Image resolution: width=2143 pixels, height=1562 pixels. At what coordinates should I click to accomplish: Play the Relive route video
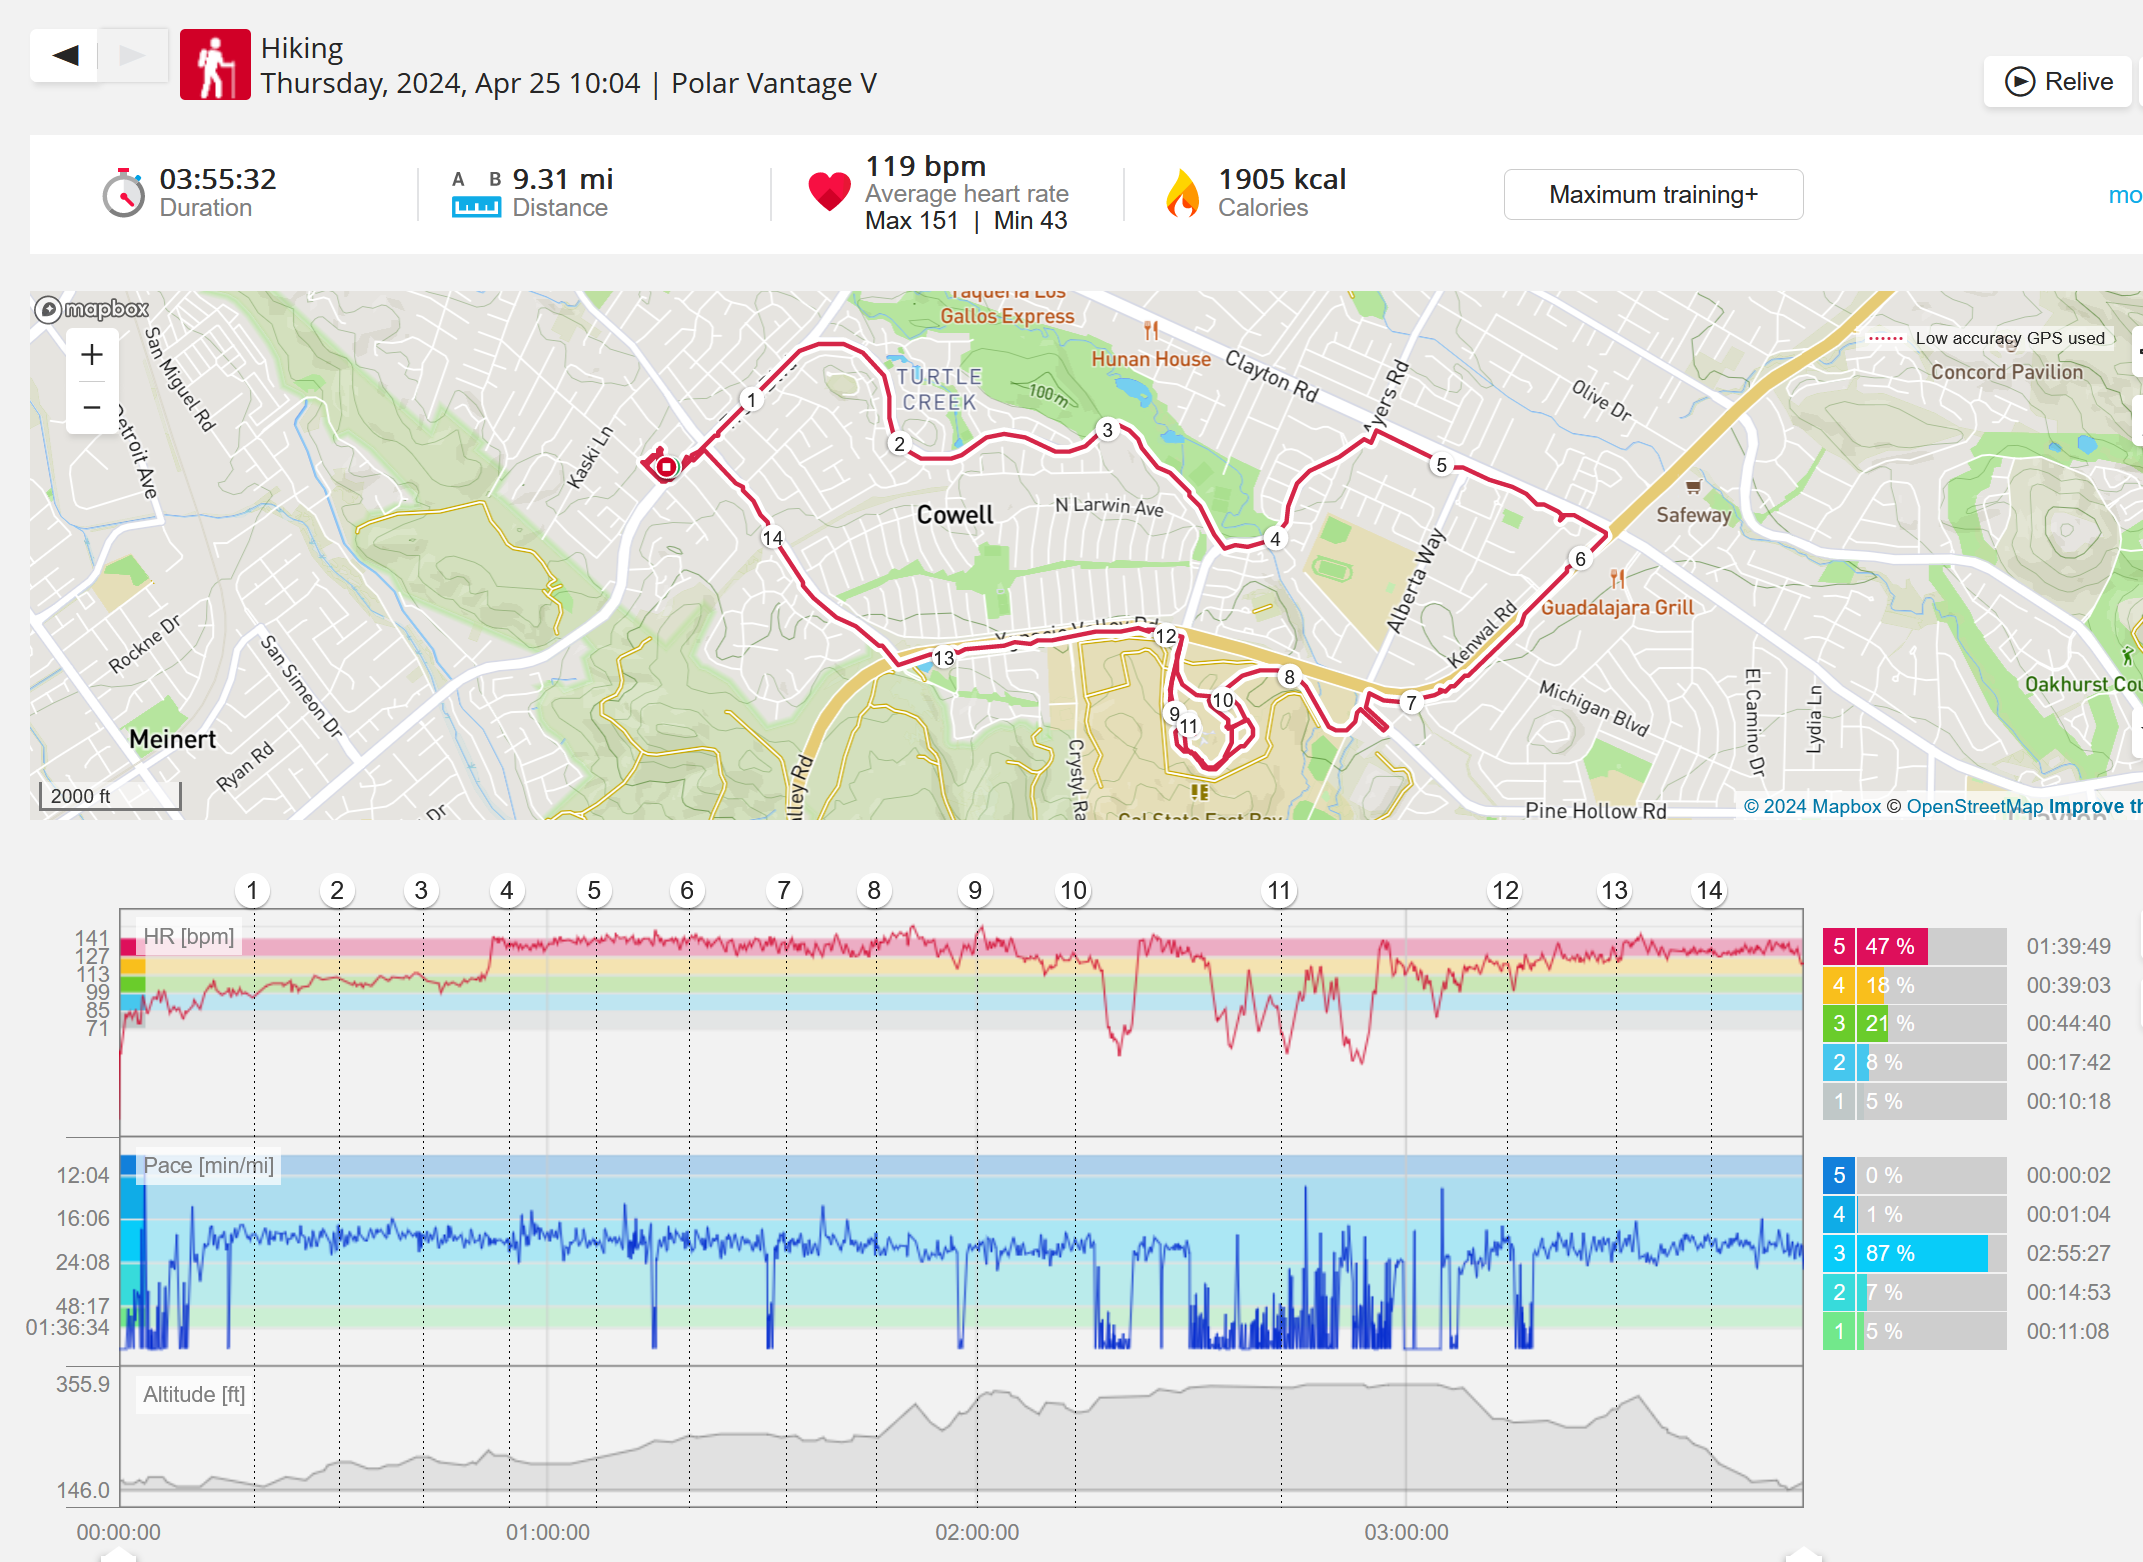click(x=2059, y=82)
